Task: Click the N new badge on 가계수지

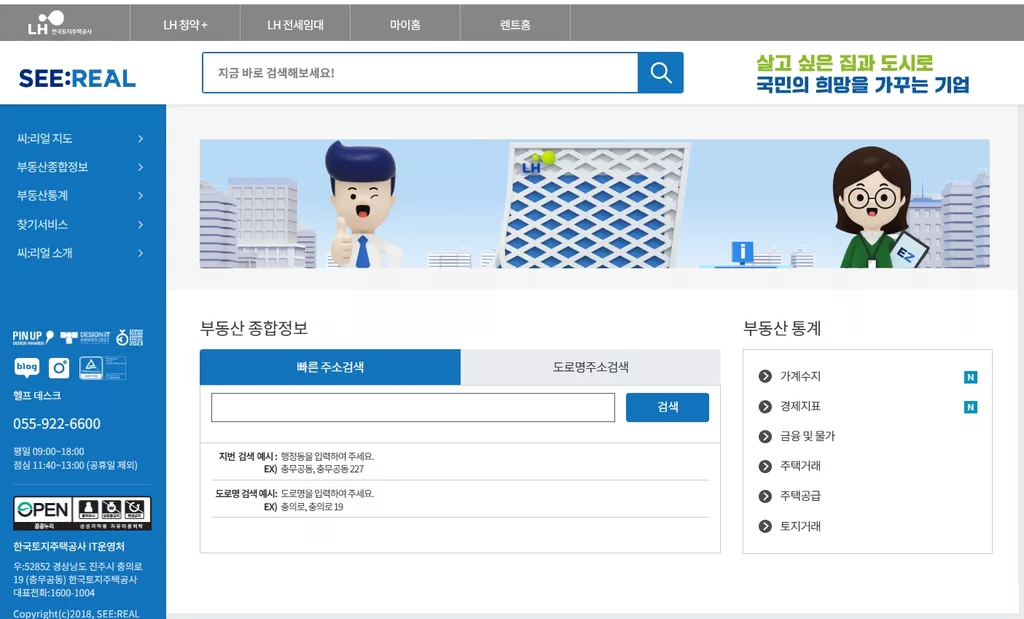Action: click(970, 377)
